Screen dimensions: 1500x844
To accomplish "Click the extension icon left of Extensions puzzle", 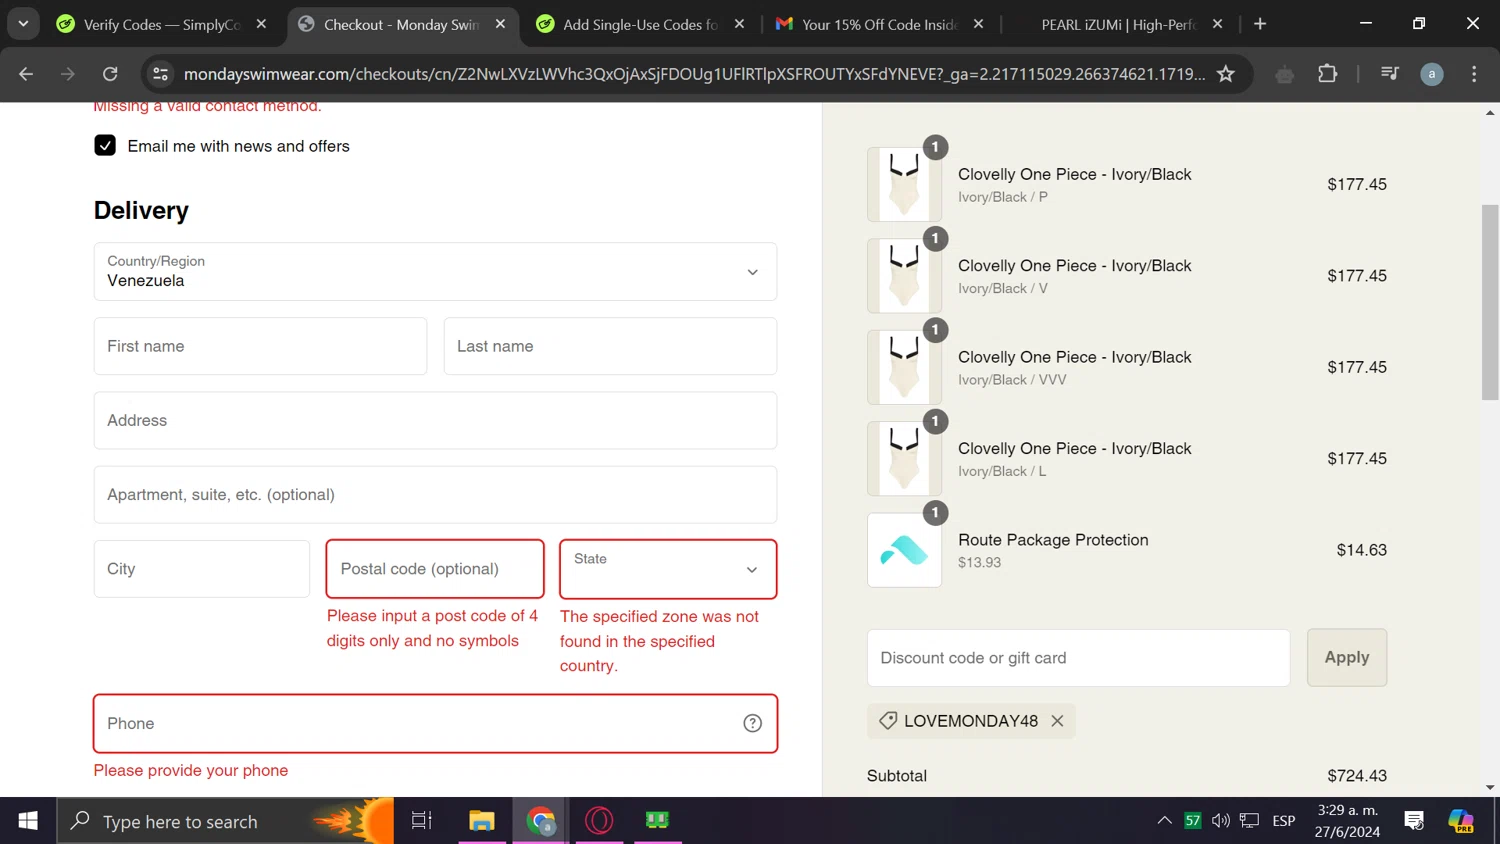I will pyautogui.click(x=1285, y=74).
